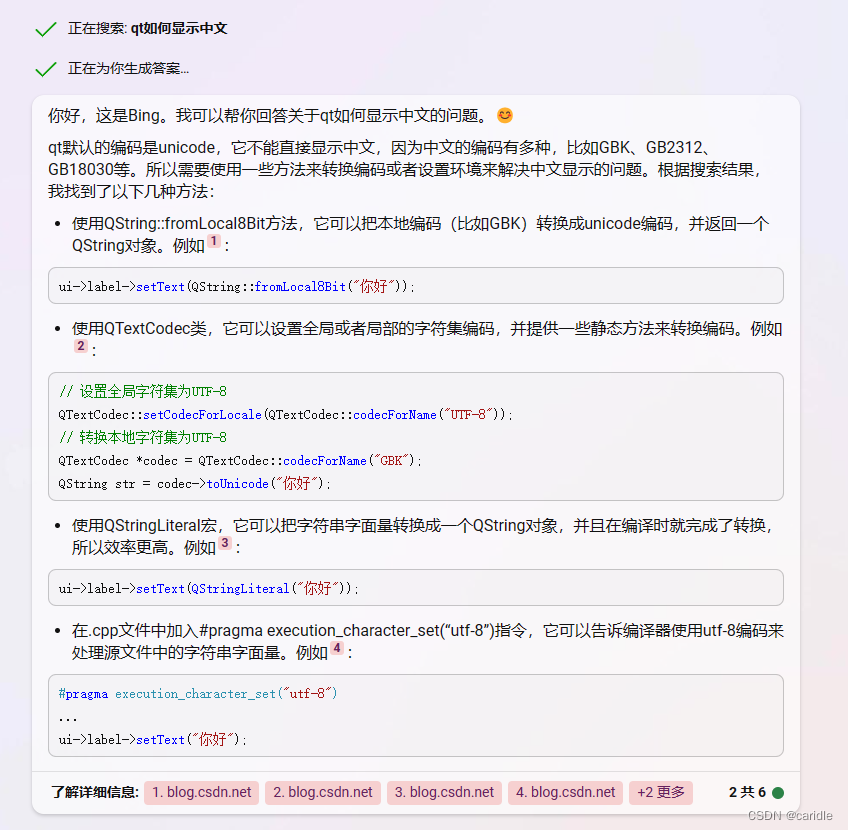Click the paragraph starting qt默认的编码是unicode
Image resolution: width=848 pixels, height=830 pixels.
405,169
